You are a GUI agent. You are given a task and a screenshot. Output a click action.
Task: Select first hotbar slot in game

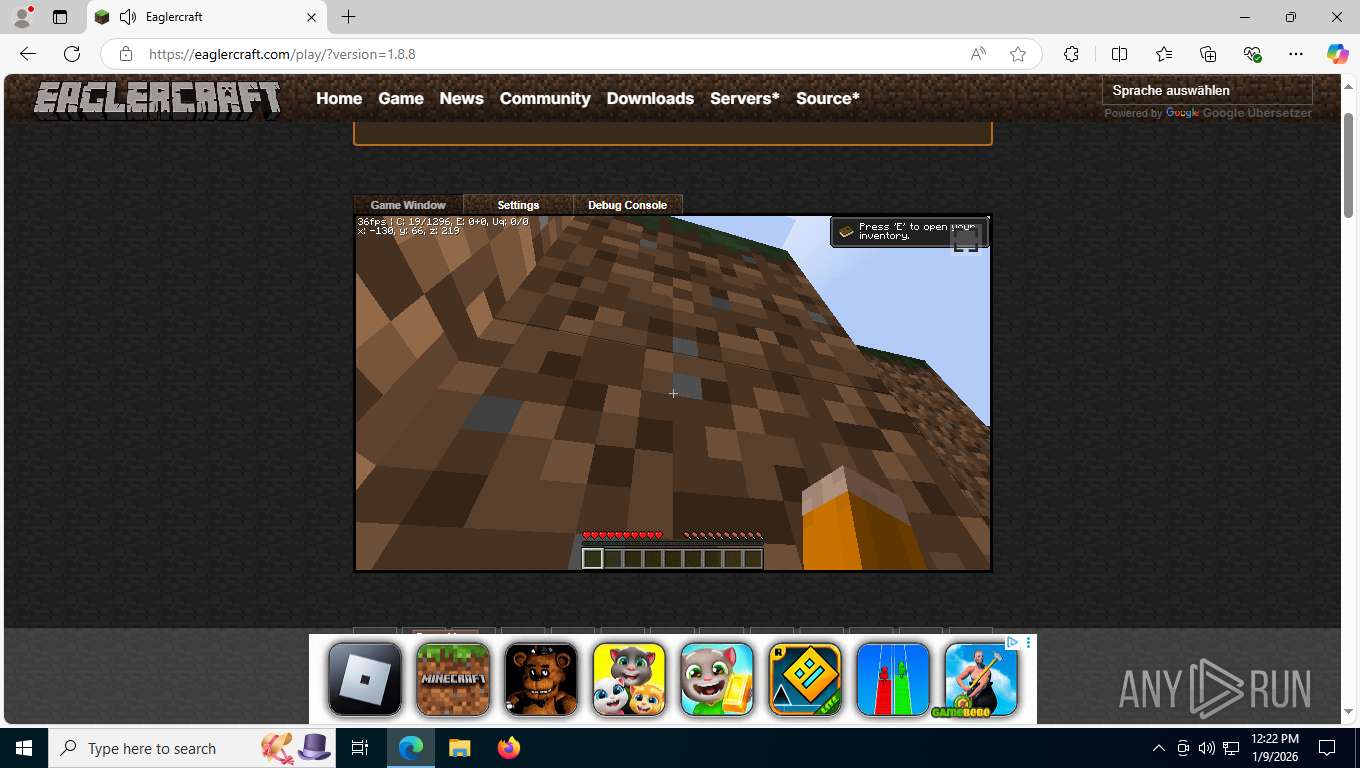pyautogui.click(x=593, y=558)
